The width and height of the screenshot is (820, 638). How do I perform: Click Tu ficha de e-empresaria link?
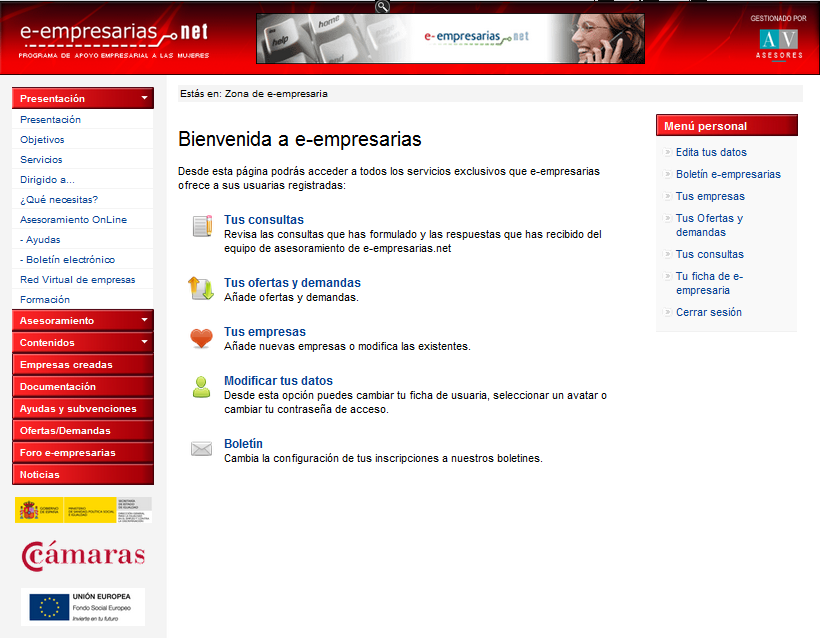pos(709,283)
